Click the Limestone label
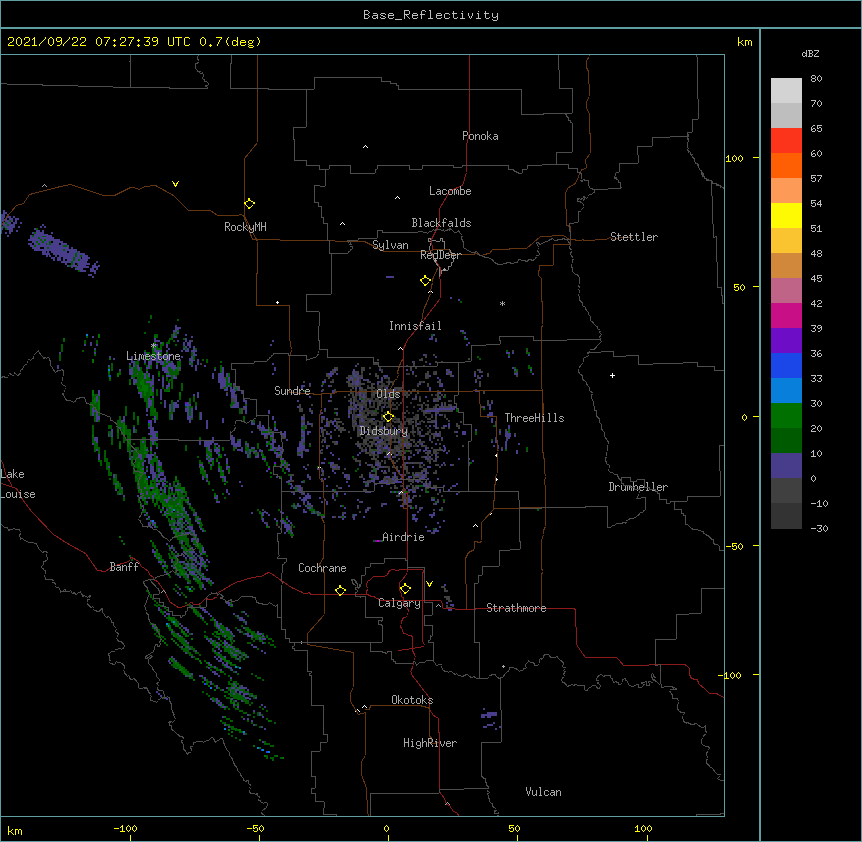This screenshot has width=862, height=842. click(x=153, y=356)
